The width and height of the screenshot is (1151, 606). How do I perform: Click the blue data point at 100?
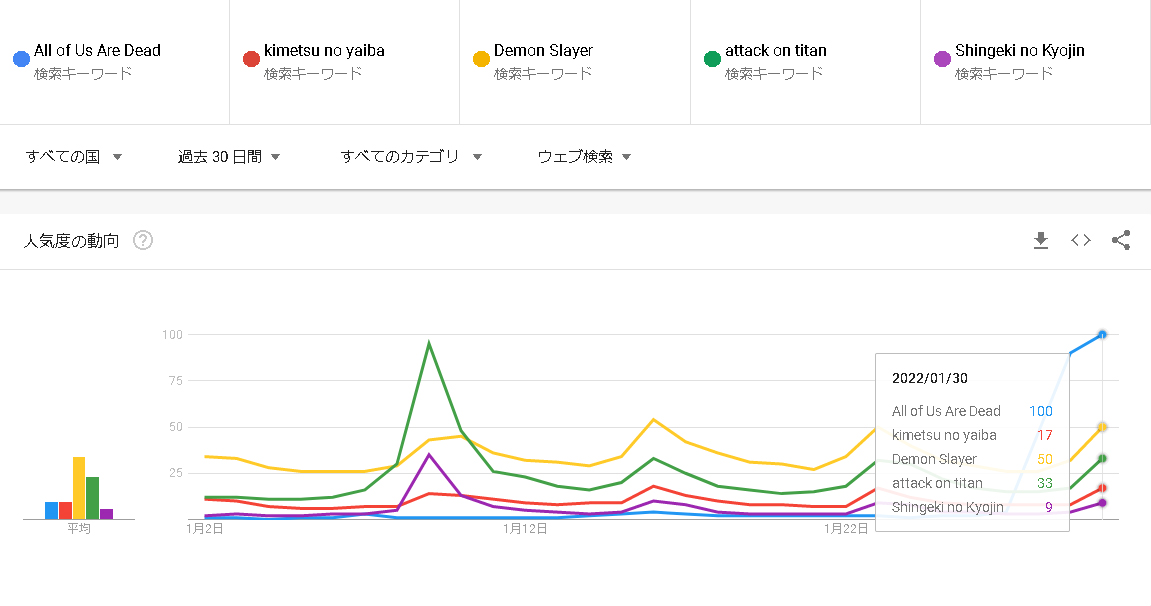coord(1102,334)
